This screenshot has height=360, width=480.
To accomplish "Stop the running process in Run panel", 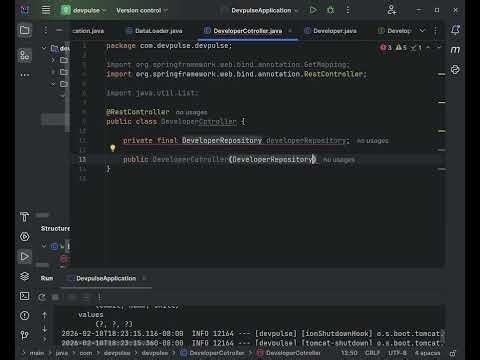I will 56,297.
